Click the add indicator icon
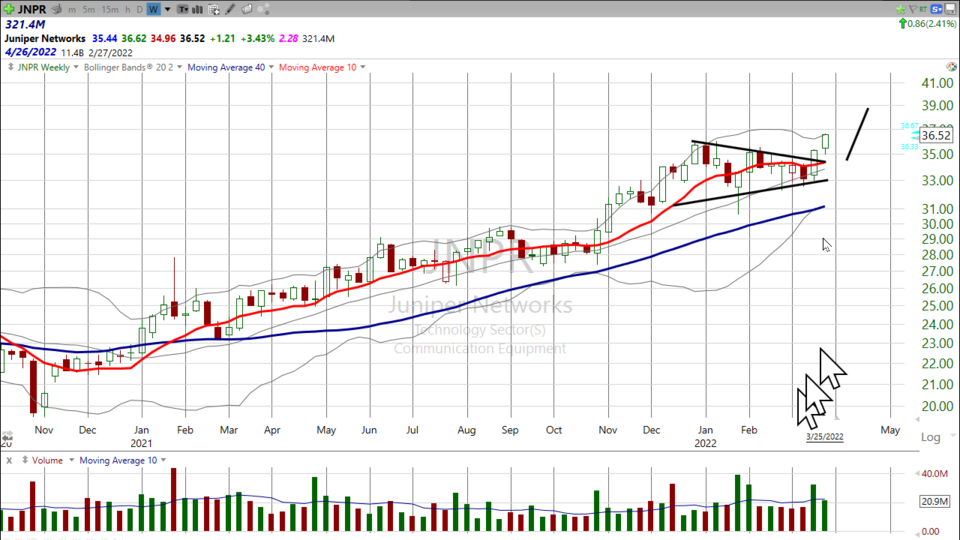 pos(214,9)
